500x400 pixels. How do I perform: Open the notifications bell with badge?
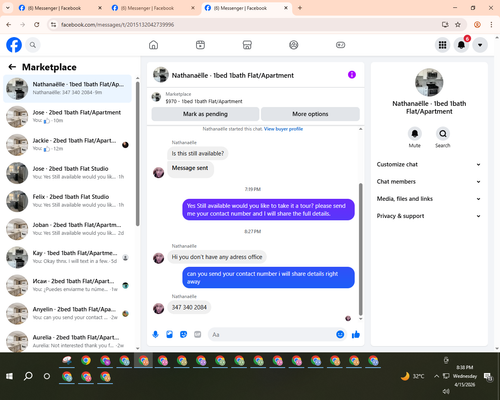(x=461, y=45)
